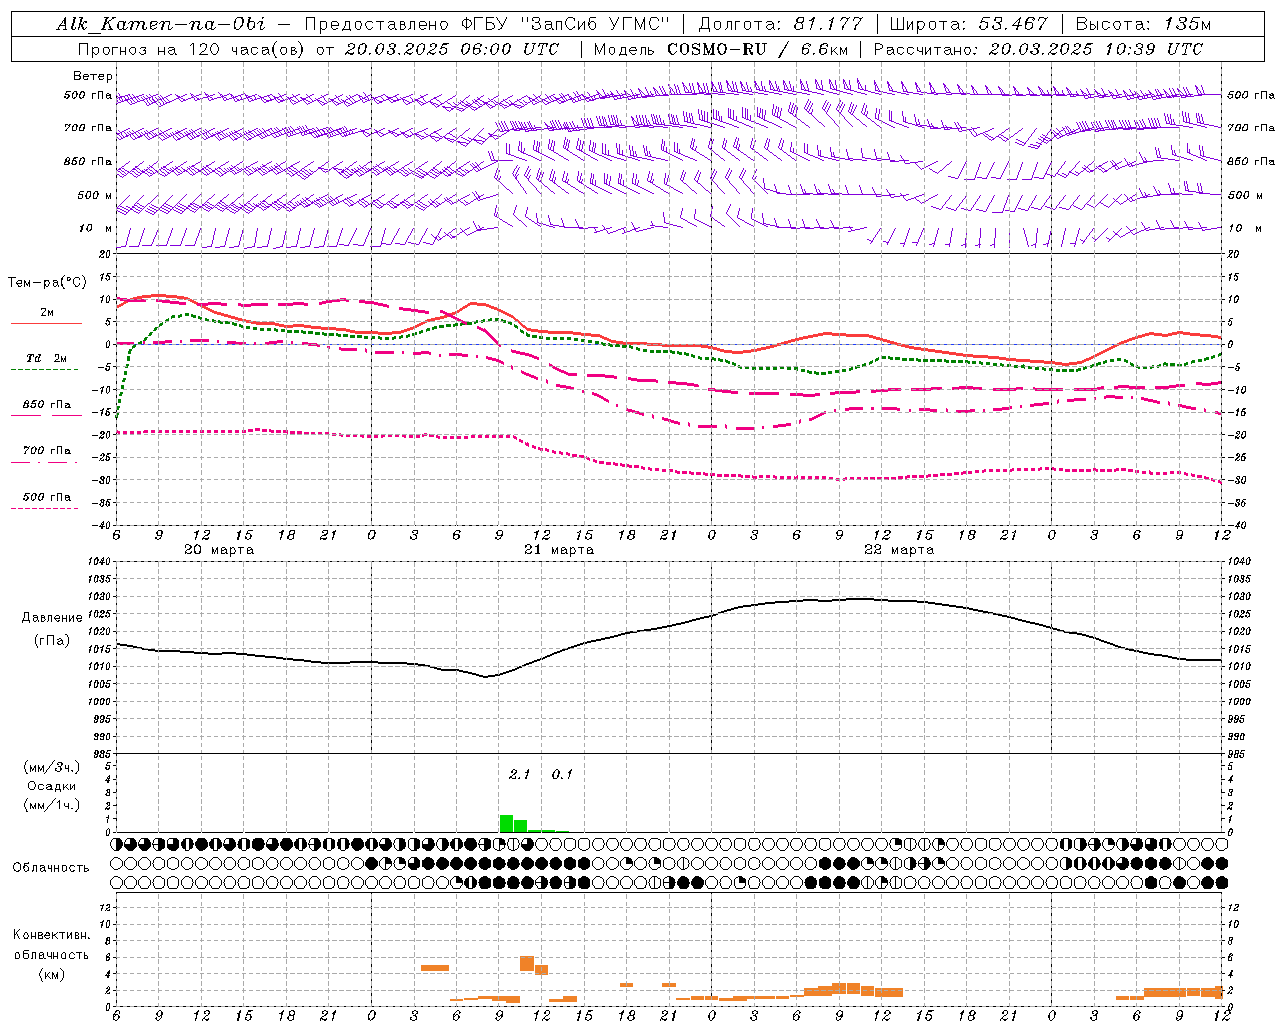This screenshot has height=1024, width=1280.
Task: Click the latitude value Широта: 53.467
Action: (968, 24)
